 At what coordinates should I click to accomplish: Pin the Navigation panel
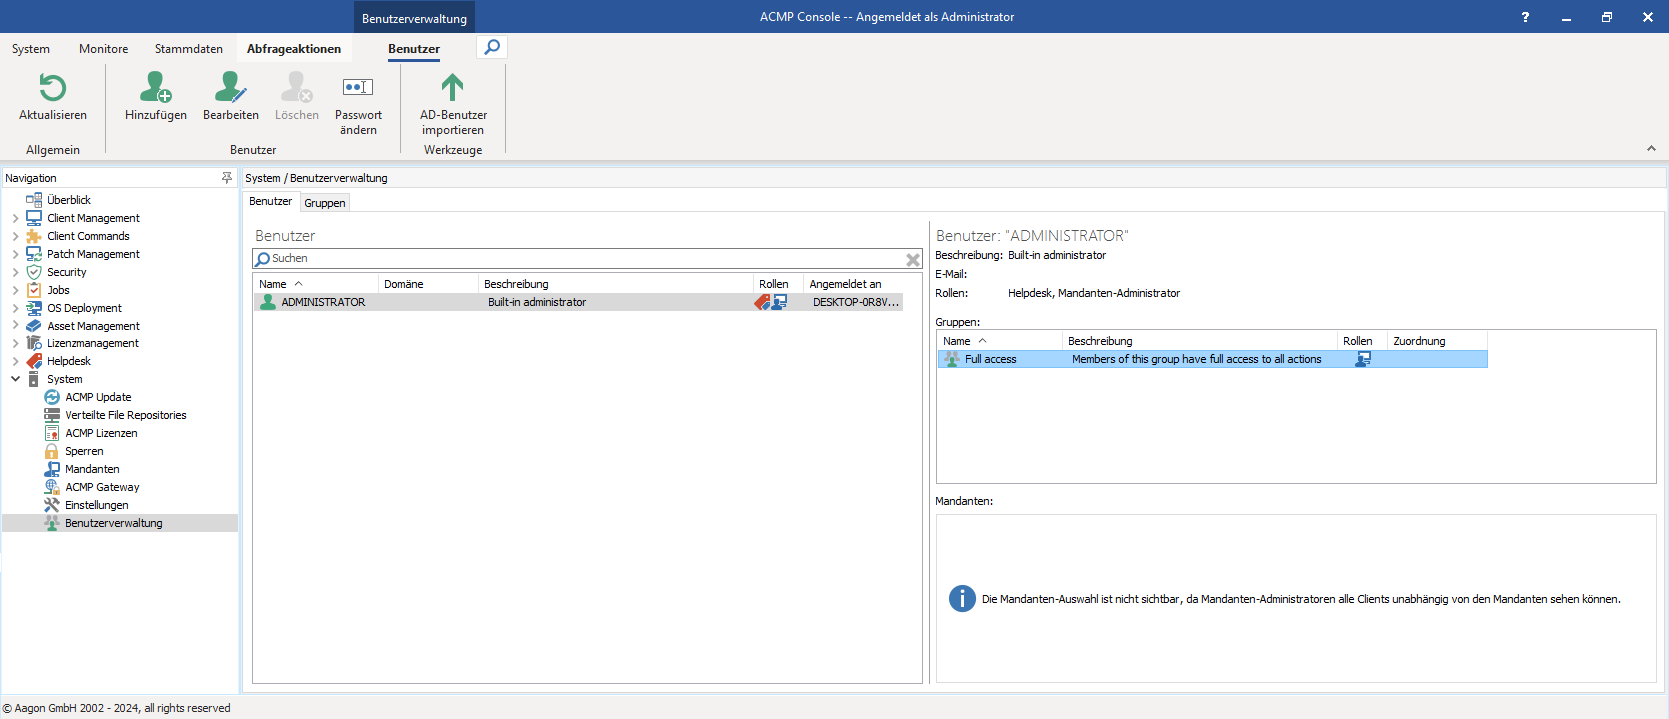point(227,178)
